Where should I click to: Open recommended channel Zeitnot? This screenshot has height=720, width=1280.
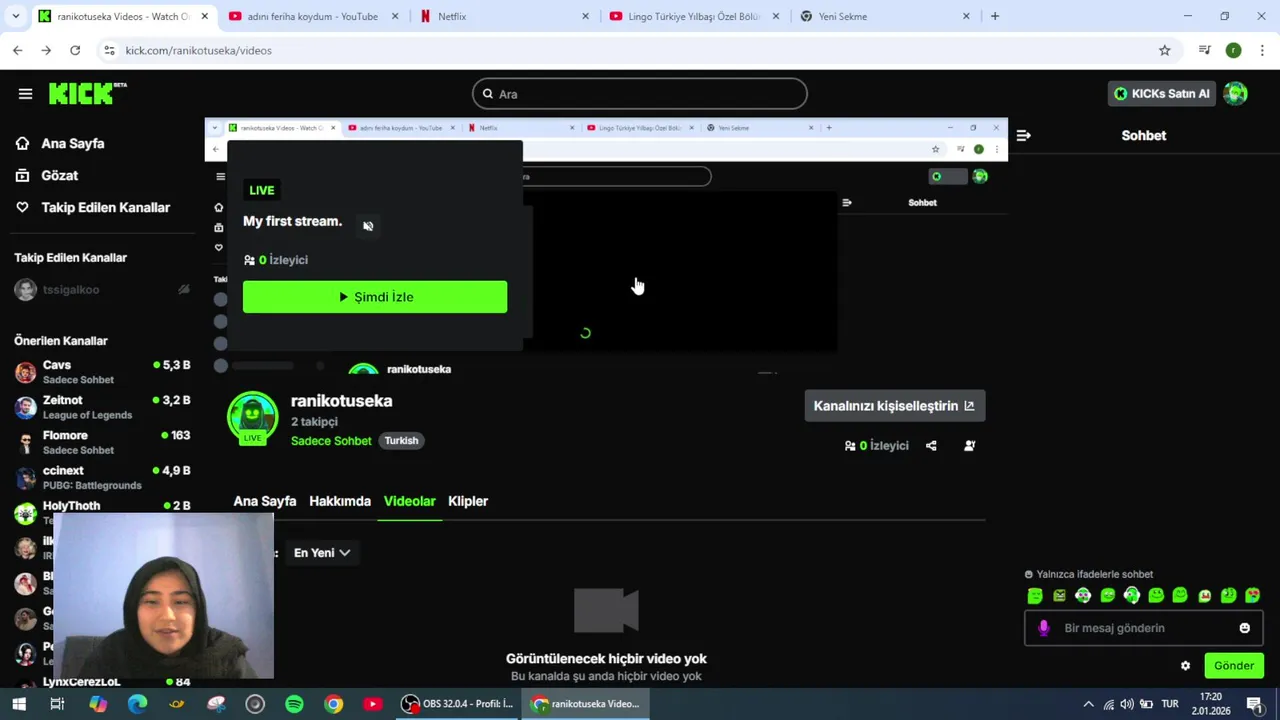[102, 407]
